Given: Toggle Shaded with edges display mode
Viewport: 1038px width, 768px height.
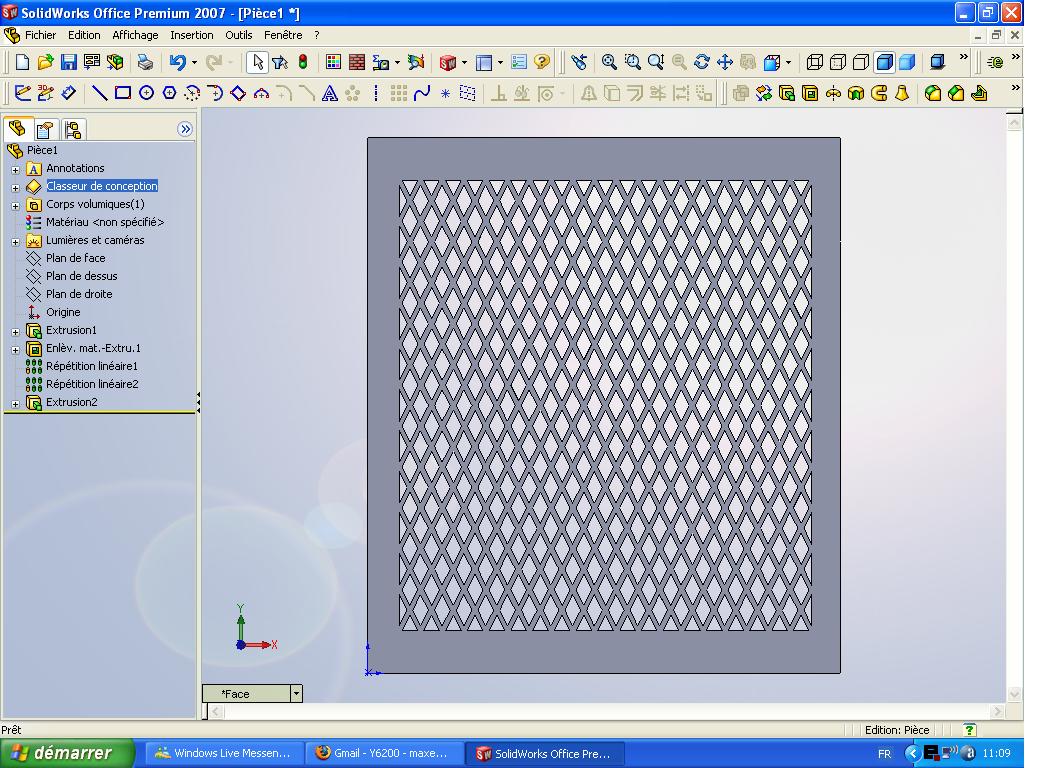Looking at the screenshot, I should point(884,62).
